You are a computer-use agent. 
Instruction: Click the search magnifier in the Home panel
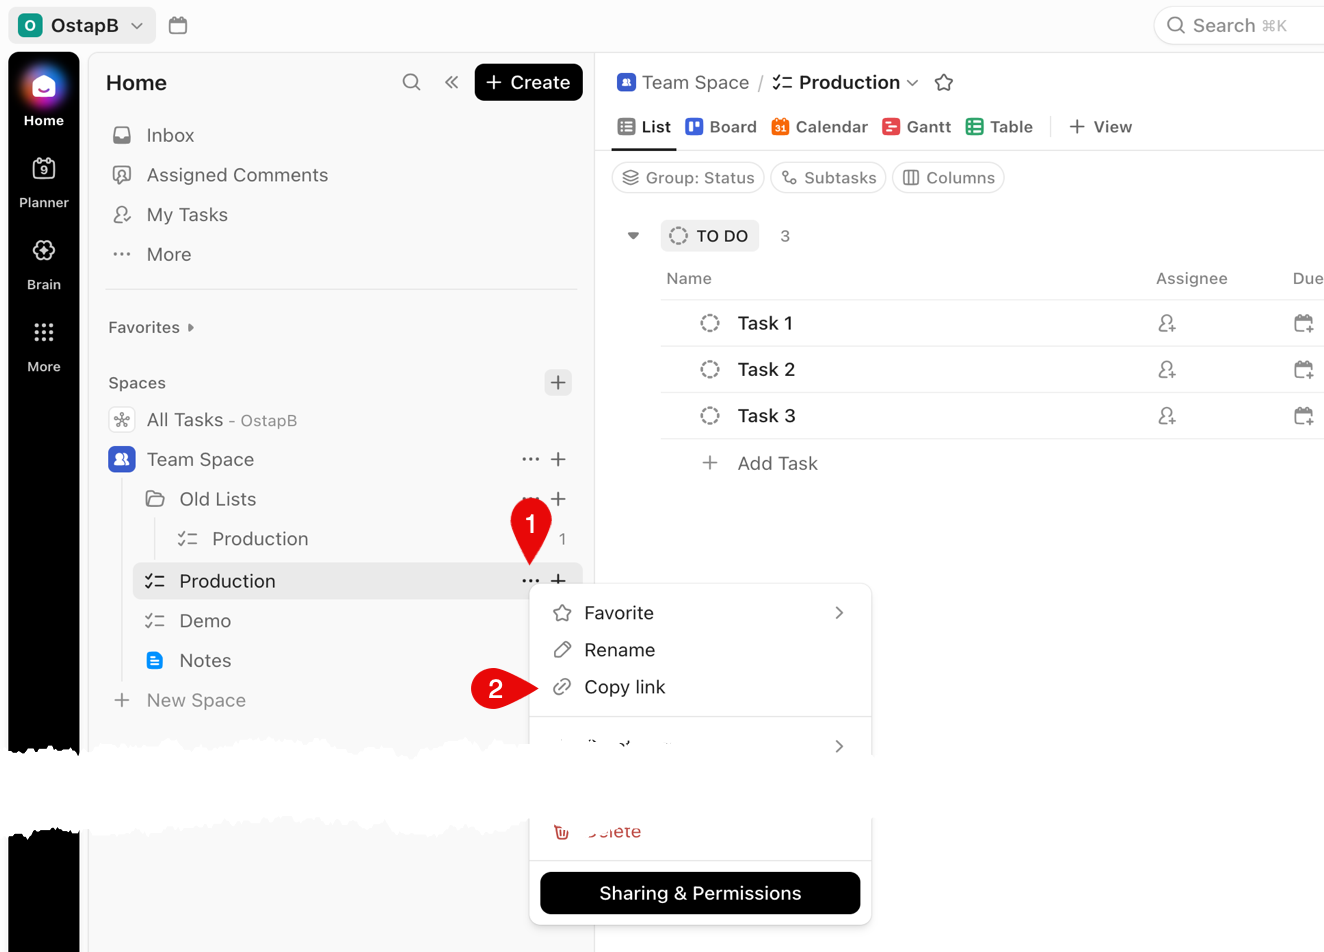(x=411, y=82)
